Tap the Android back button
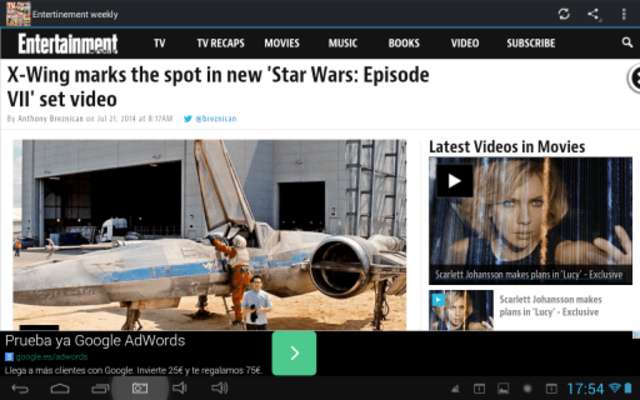 click(x=20, y=389)
